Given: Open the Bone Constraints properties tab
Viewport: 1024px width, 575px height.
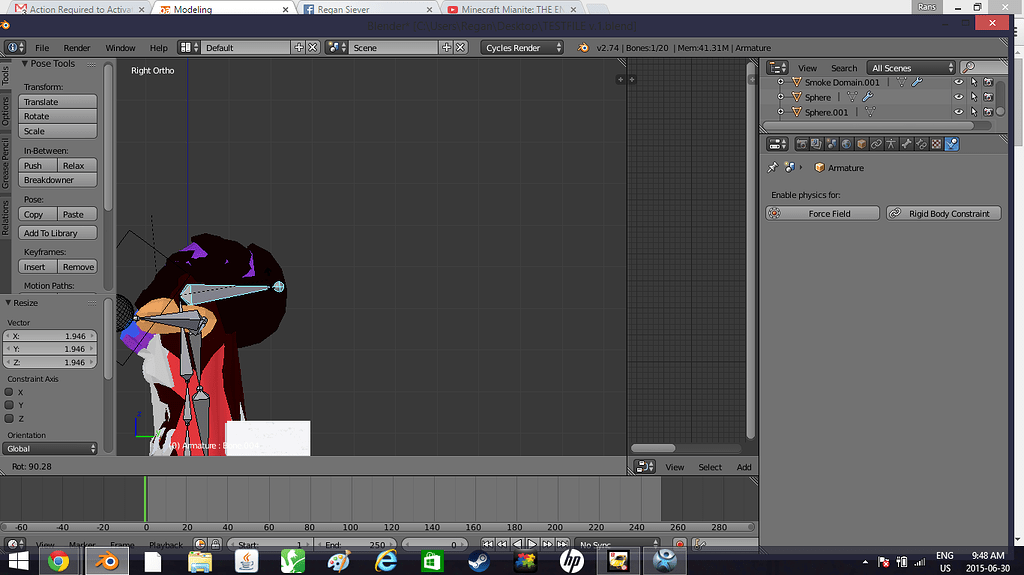Looking at the screenshot, I should [x=921, y=144].
